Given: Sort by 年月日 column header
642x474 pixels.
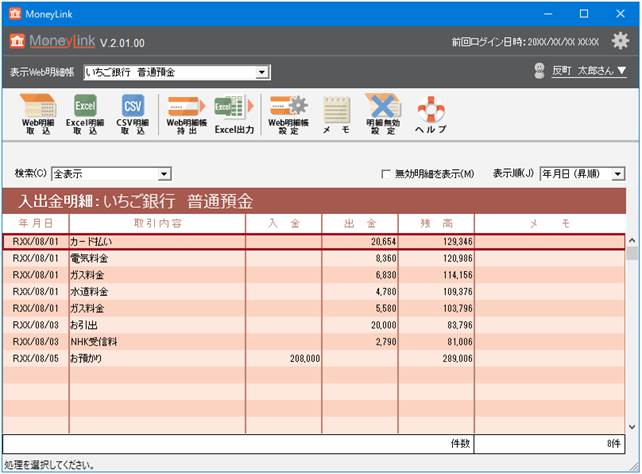Looking at the screenshot, I should pyautogui.click(x=36, y=223).
